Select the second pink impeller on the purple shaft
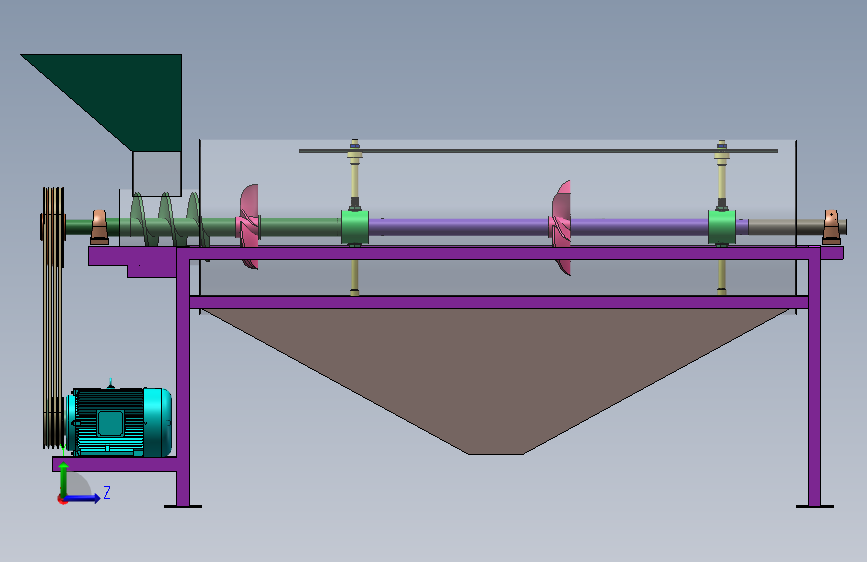This screenshot has height=562, width=867. [x=561, y=227]
